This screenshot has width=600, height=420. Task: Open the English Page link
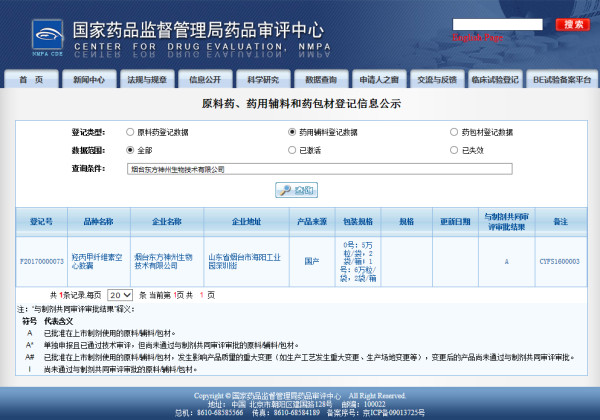(477, 37)
